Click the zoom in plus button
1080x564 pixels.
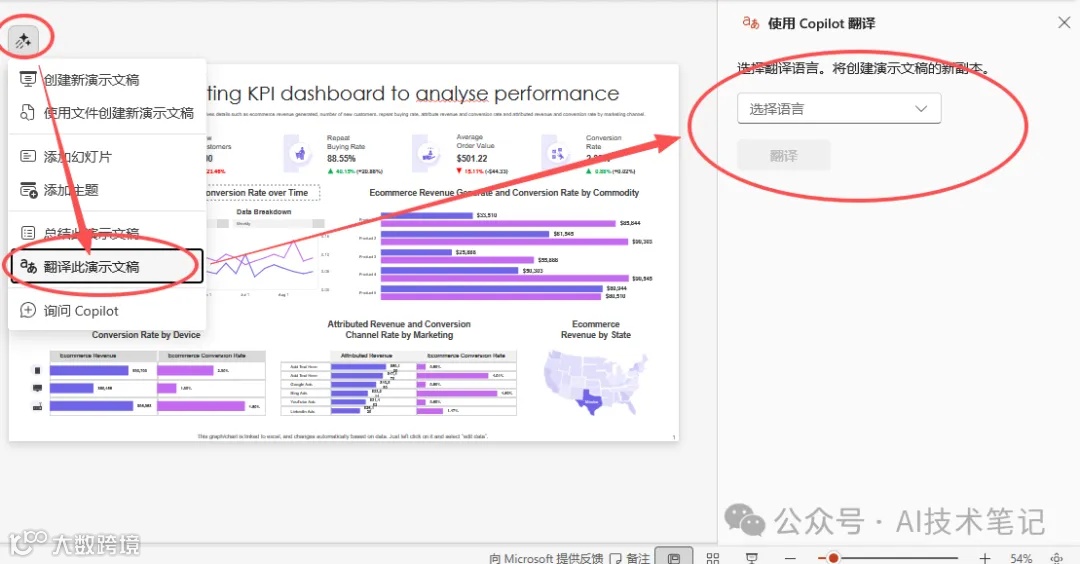click(985, 558)
